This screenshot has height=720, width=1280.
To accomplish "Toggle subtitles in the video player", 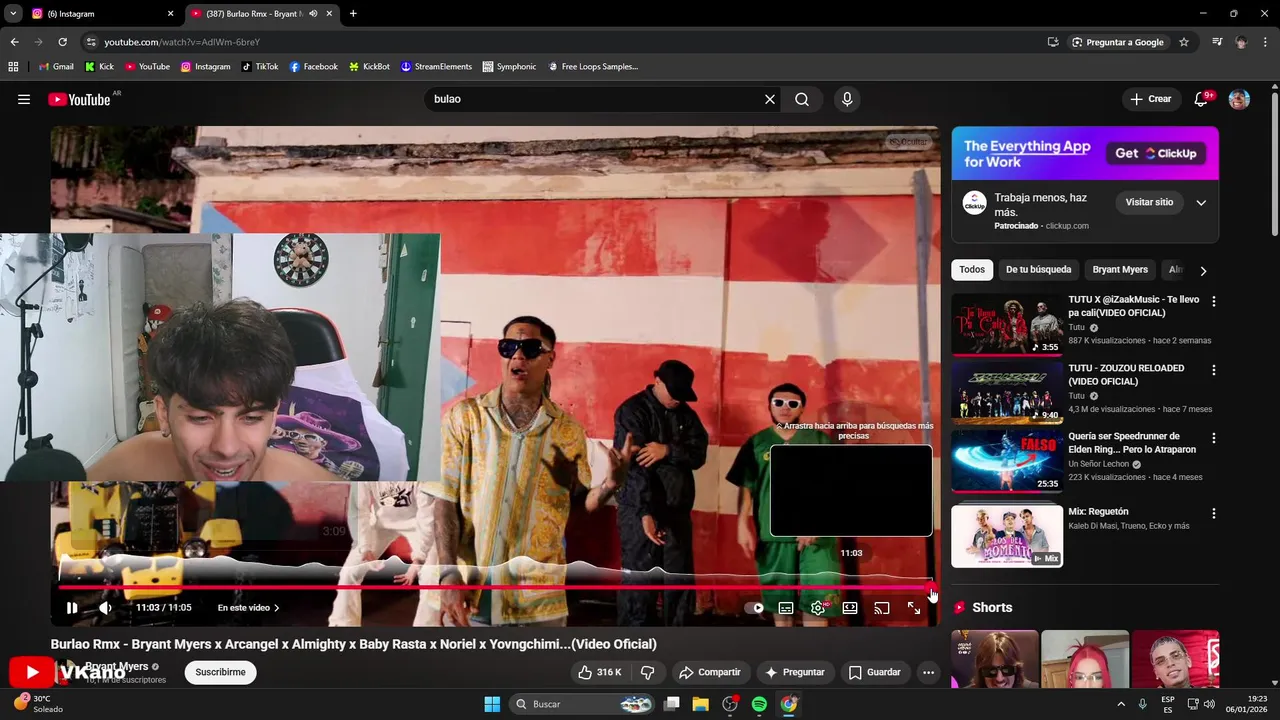I will tap(786, 607).
